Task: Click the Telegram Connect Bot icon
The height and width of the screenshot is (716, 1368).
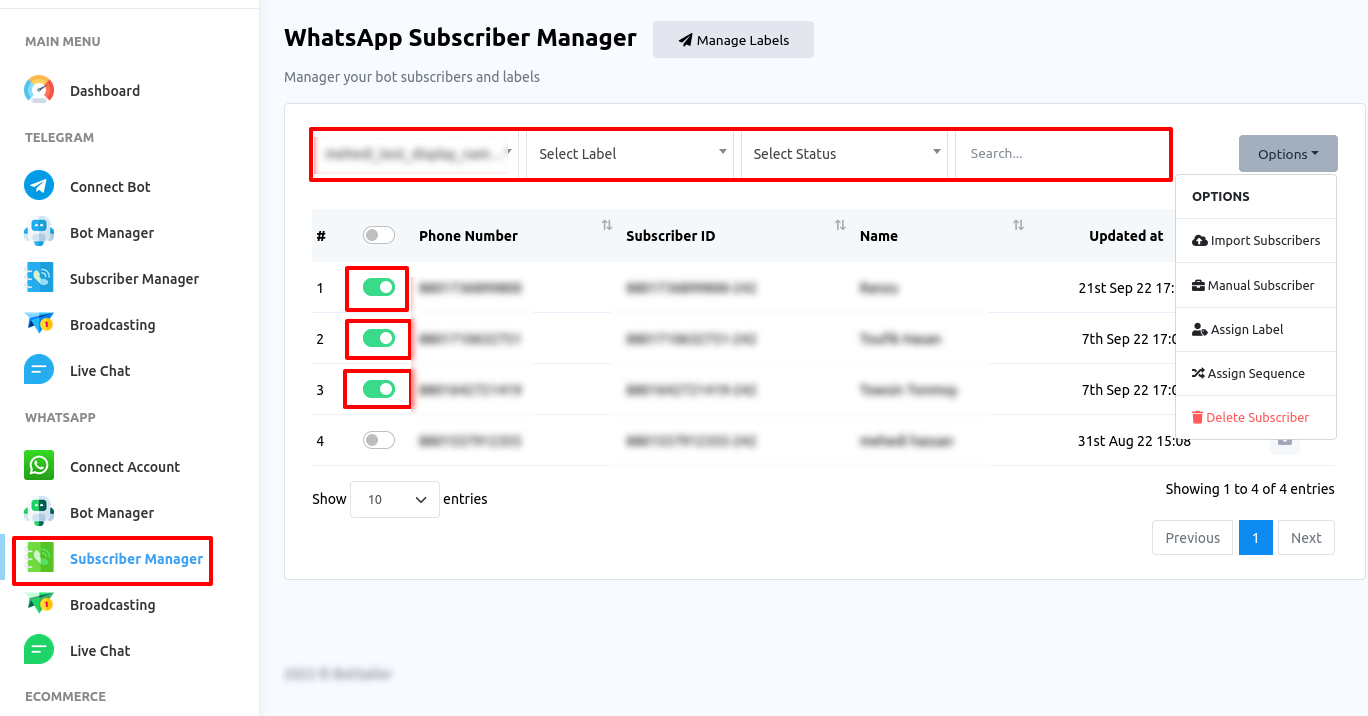Action: coord(39,186)
